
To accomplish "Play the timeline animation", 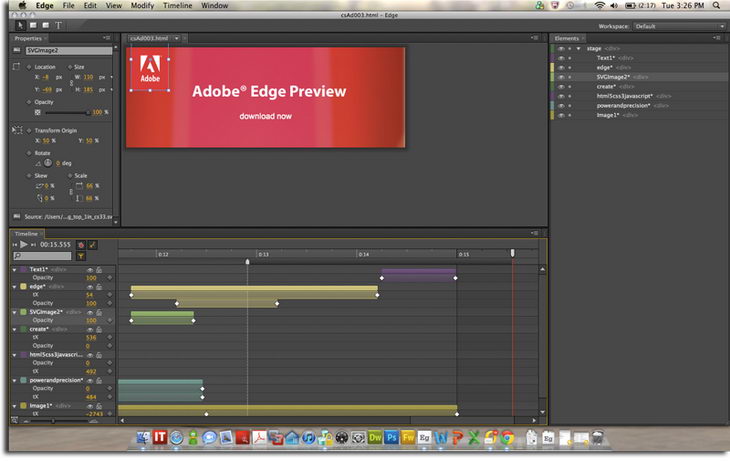I will (24, 244).
